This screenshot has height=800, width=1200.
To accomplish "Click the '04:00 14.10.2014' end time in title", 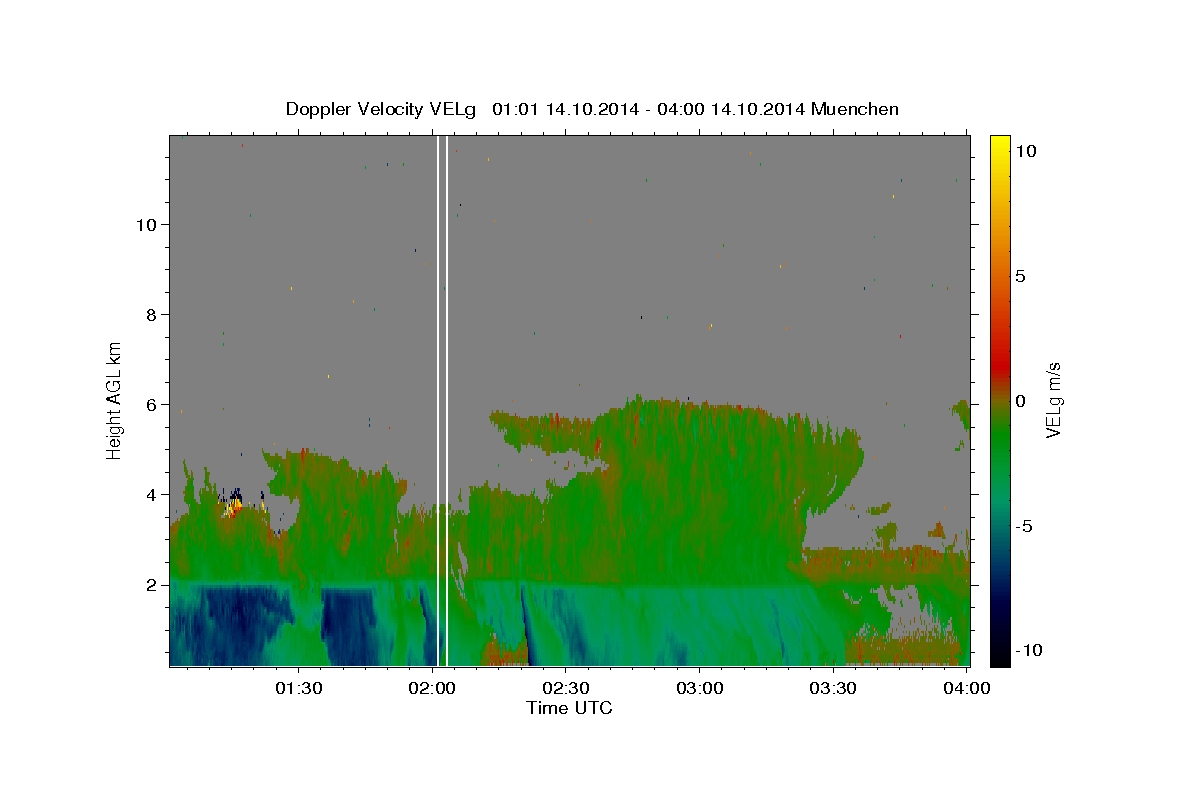I will [x=733, y=109].
